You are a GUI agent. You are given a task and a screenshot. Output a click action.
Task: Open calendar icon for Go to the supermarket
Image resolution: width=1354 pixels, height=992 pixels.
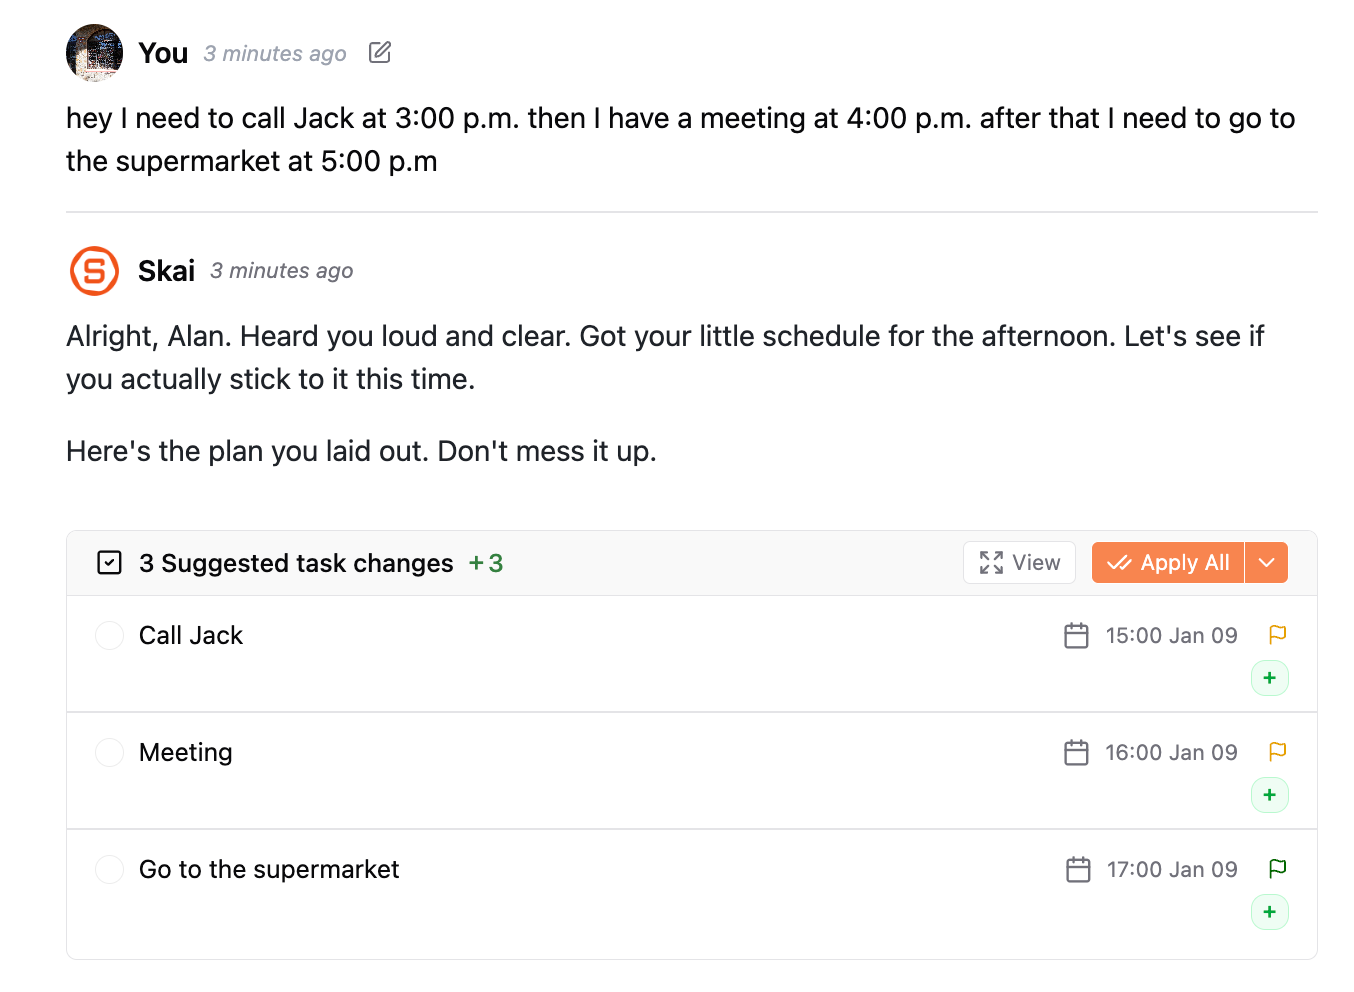point(1078,870)
